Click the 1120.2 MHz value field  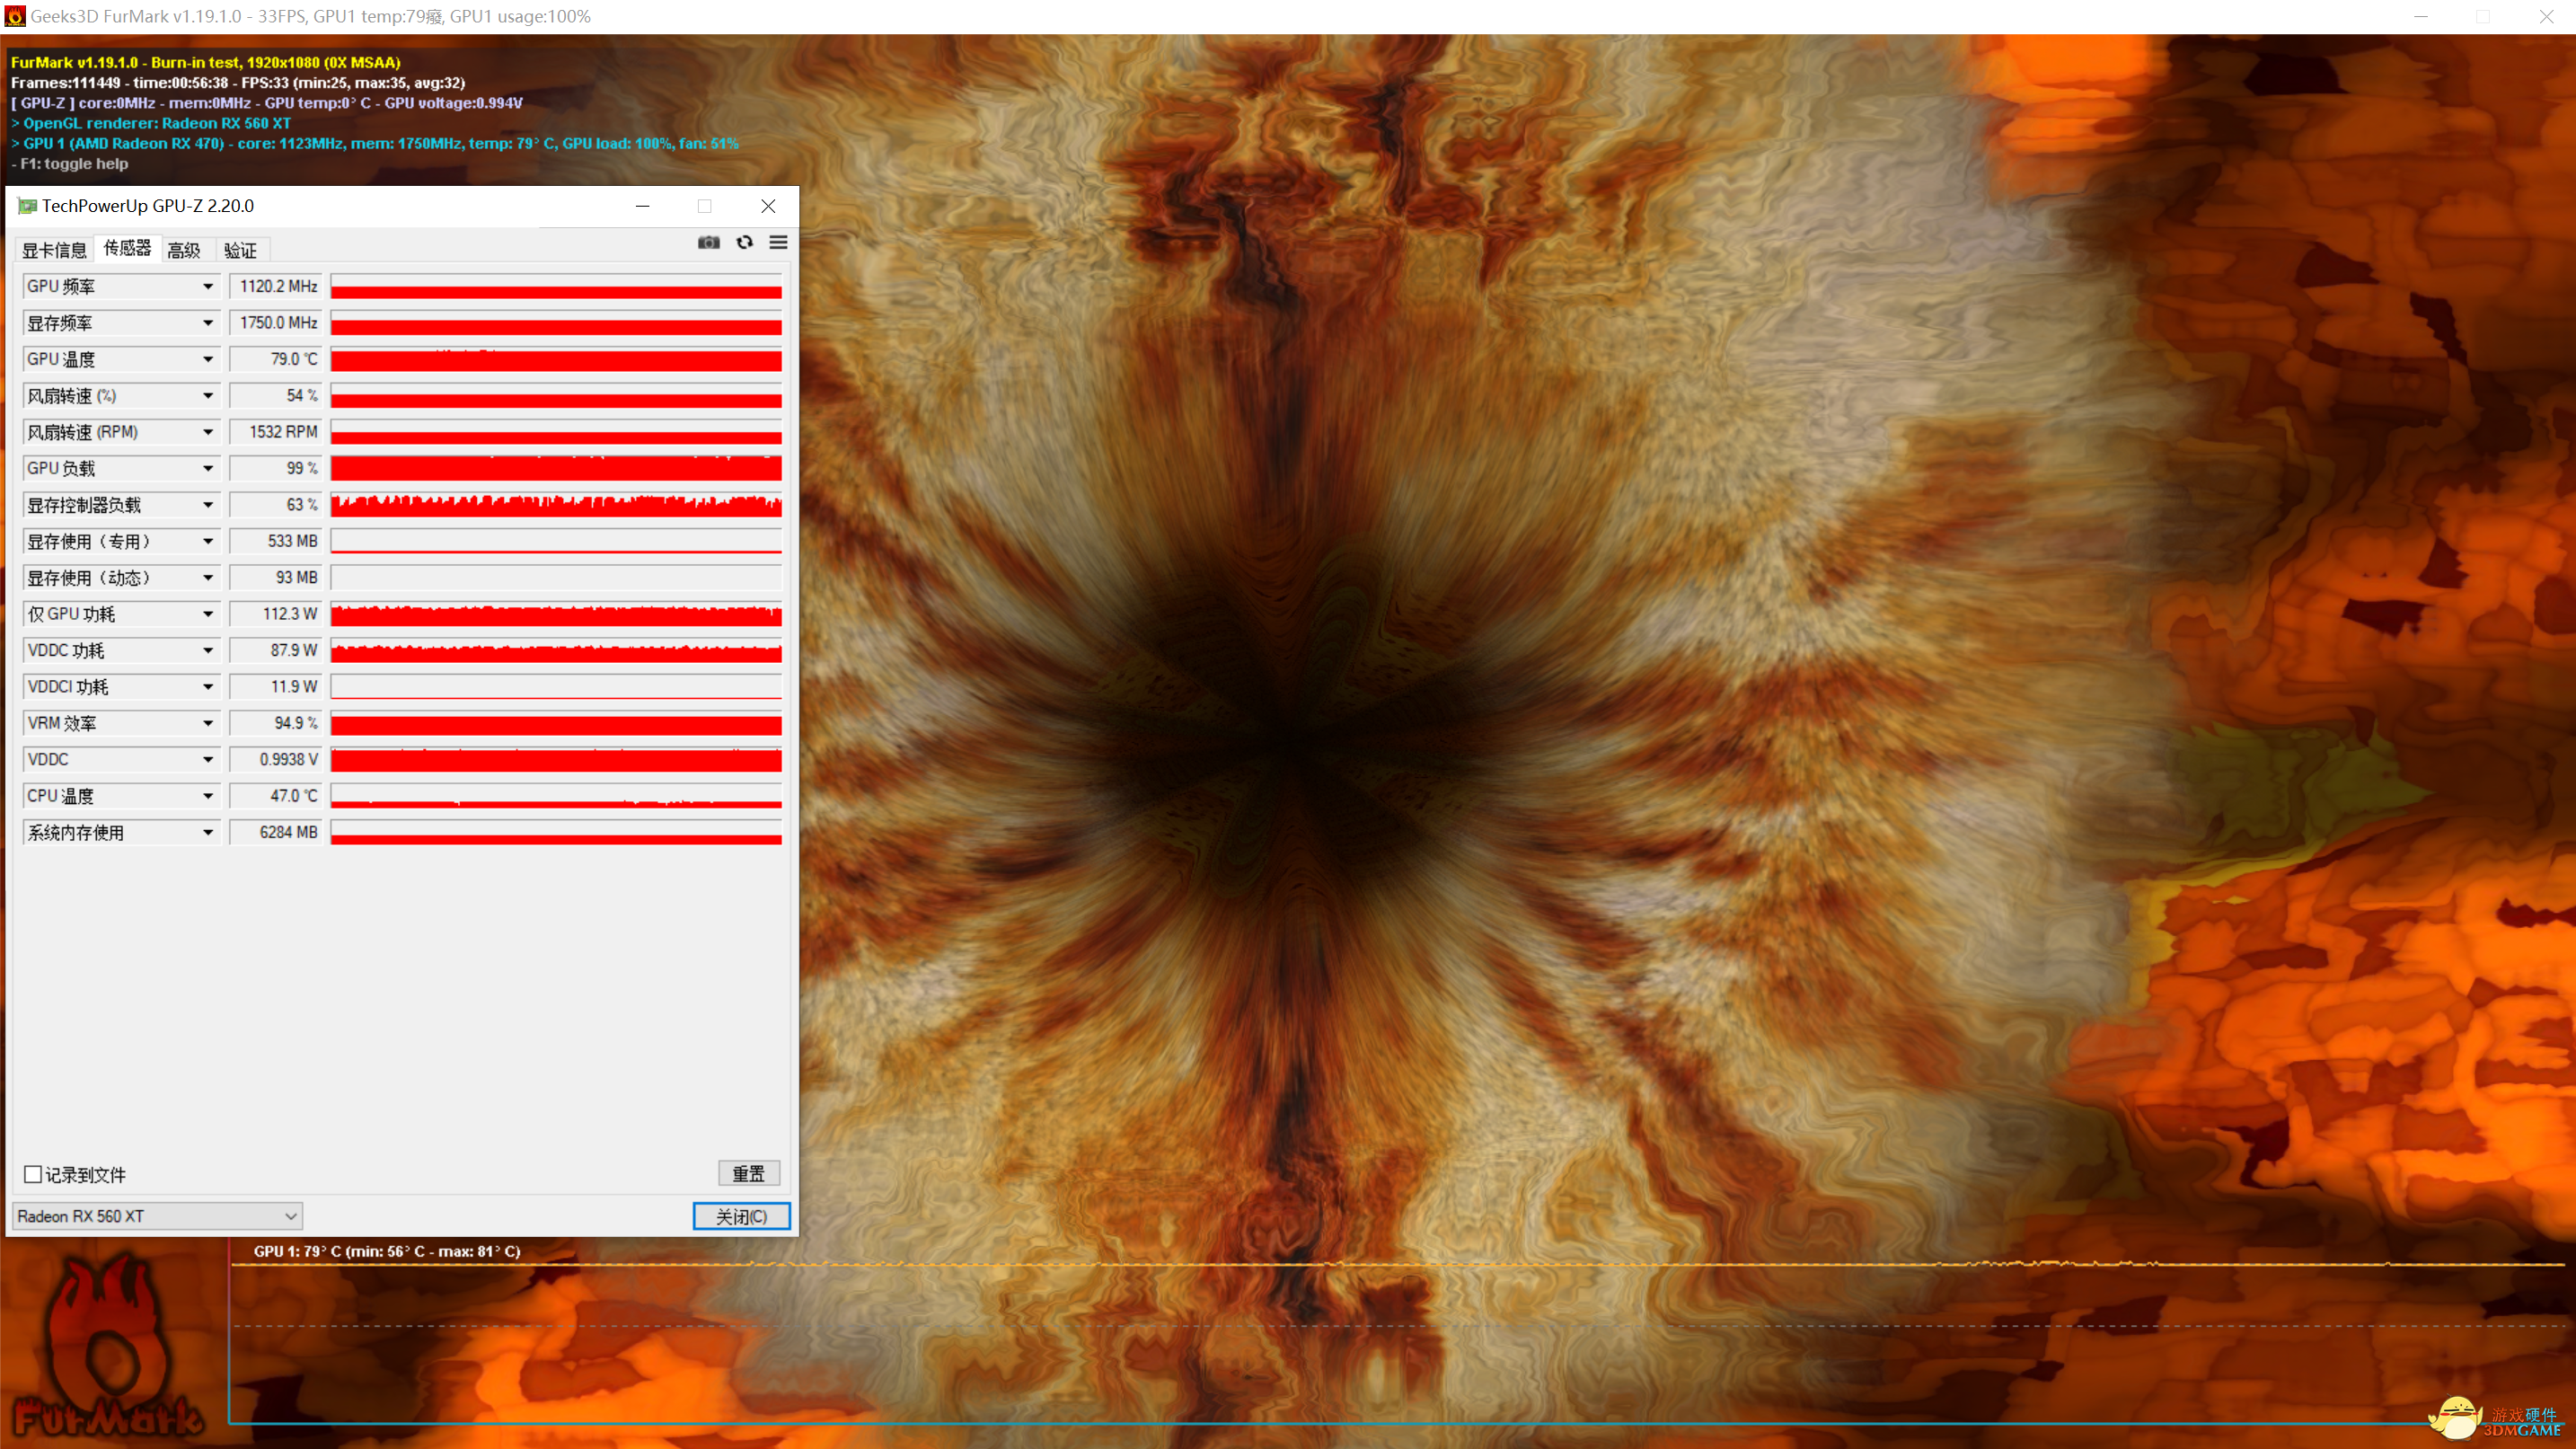tap(276, 287)
